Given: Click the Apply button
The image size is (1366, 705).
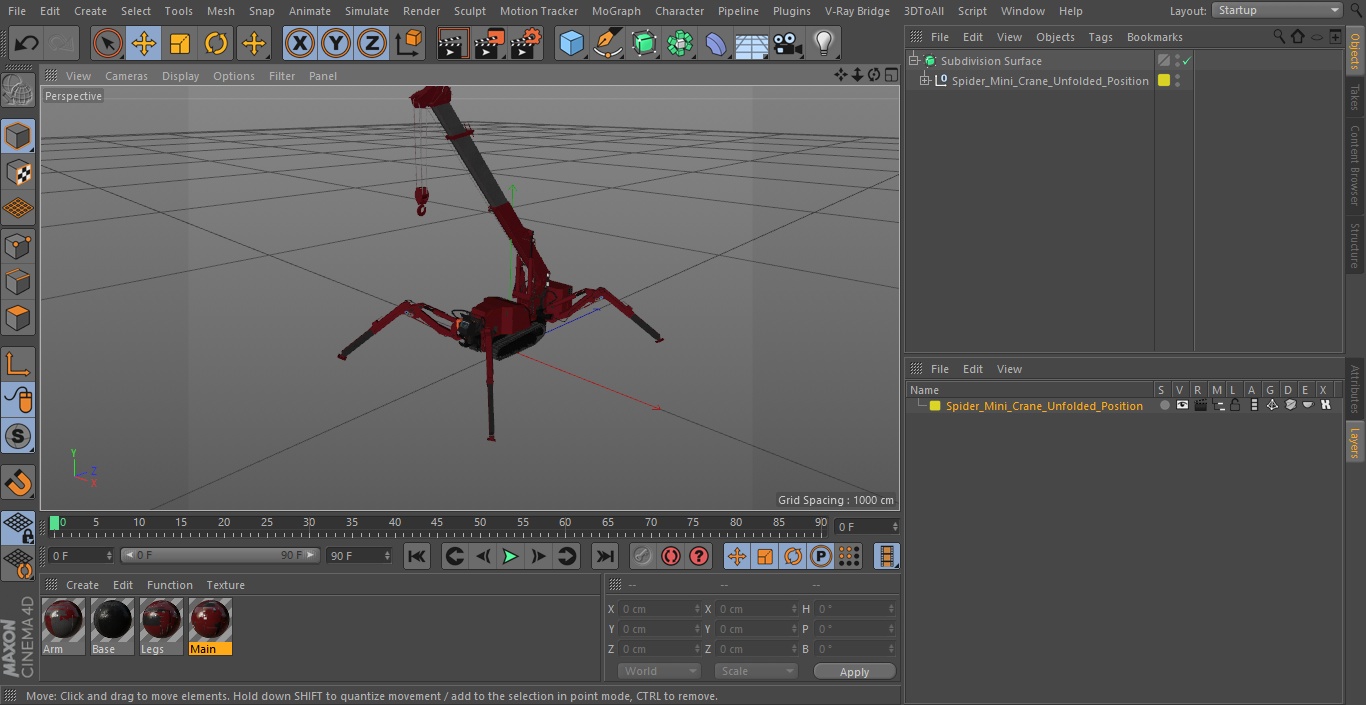Looking at the screenshot, I should click(x=854, y=671).
